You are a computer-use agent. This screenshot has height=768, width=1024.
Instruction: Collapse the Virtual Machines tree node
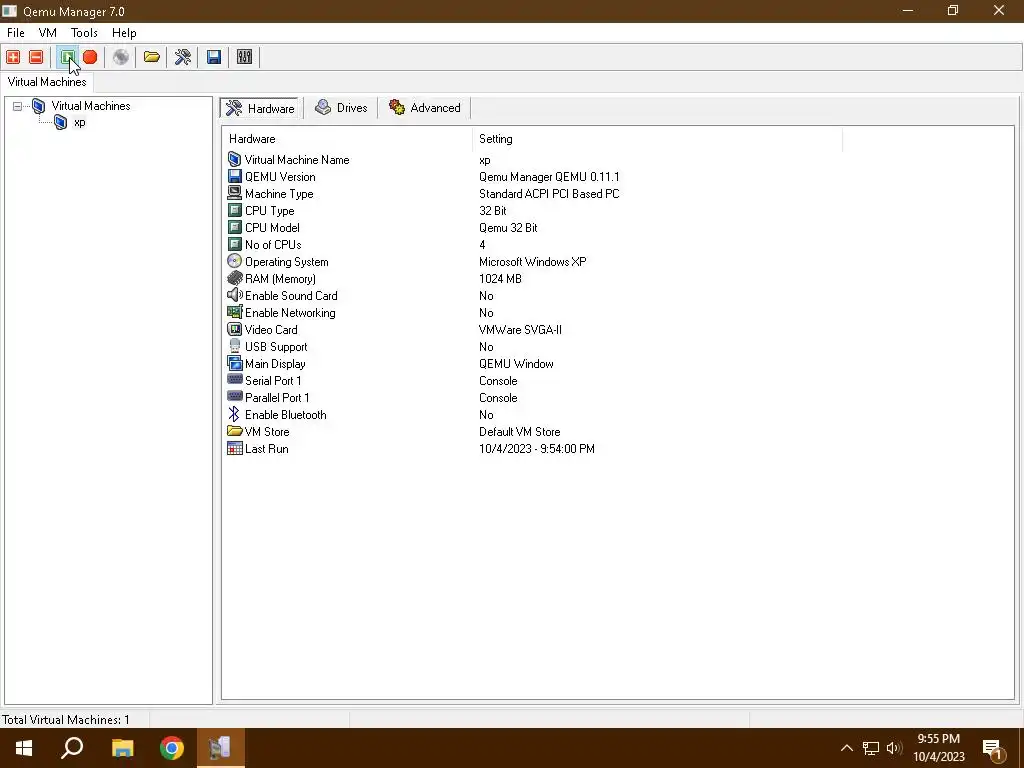click(18, 106)
